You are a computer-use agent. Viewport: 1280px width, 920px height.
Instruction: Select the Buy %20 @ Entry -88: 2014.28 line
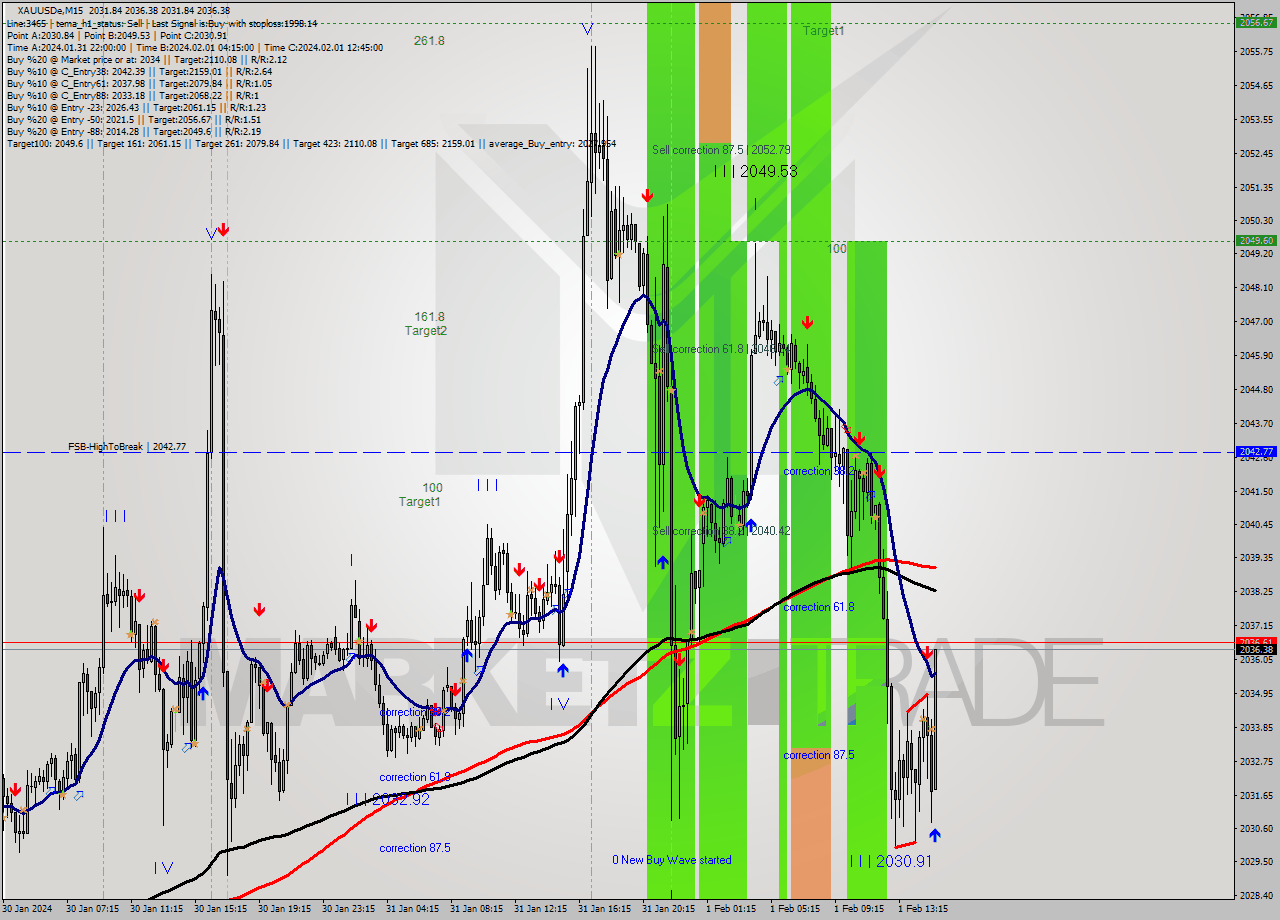click(133, 131)
